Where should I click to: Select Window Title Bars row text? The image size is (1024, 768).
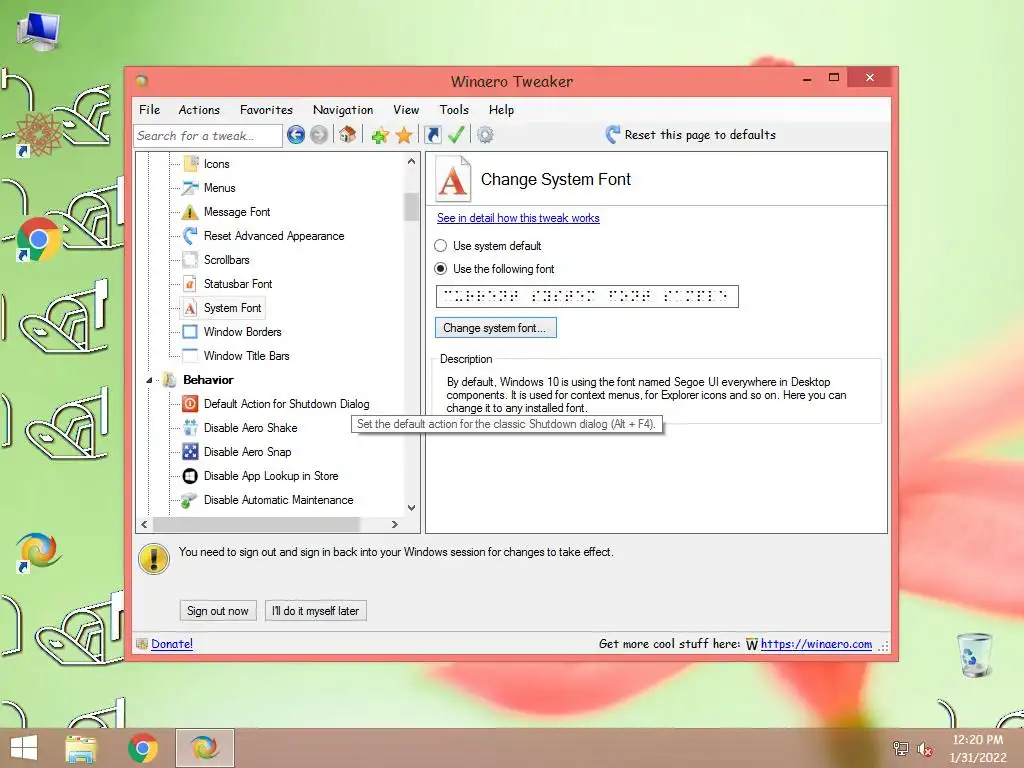[x=246, y=356]
